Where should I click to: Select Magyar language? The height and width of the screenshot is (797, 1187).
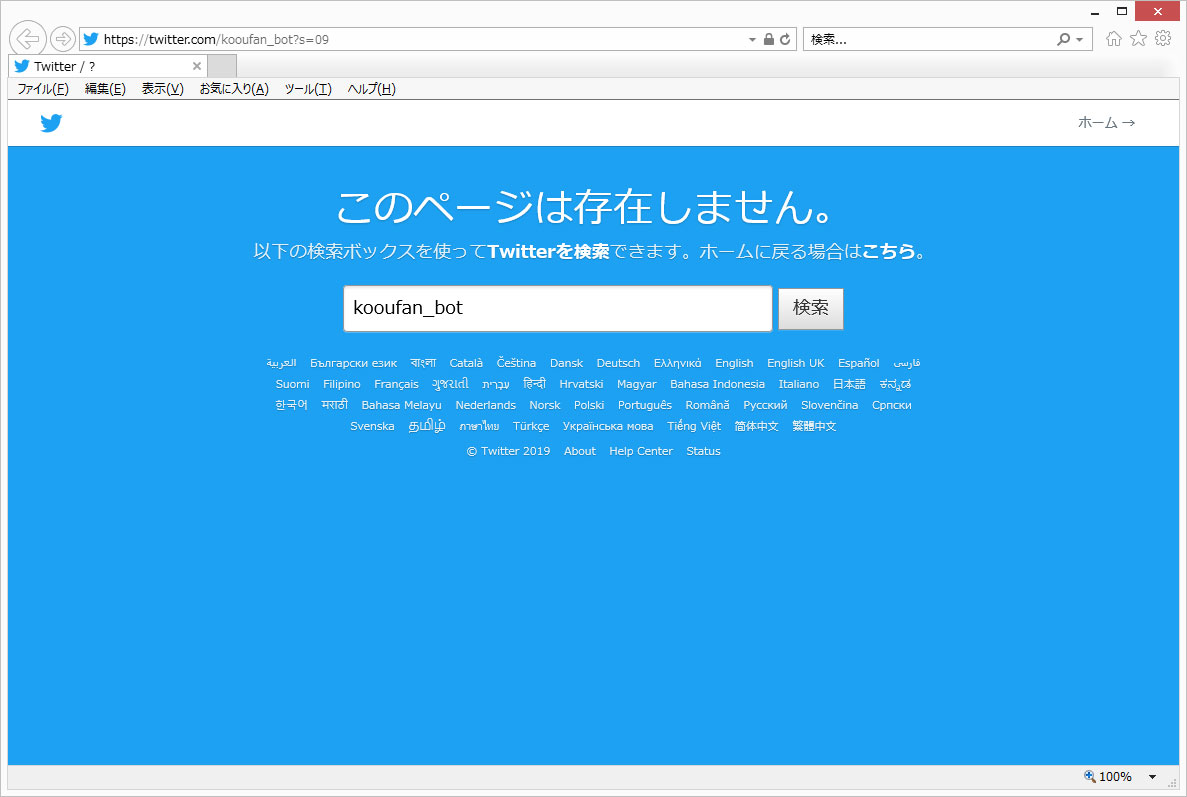click(x=637, y=384)
